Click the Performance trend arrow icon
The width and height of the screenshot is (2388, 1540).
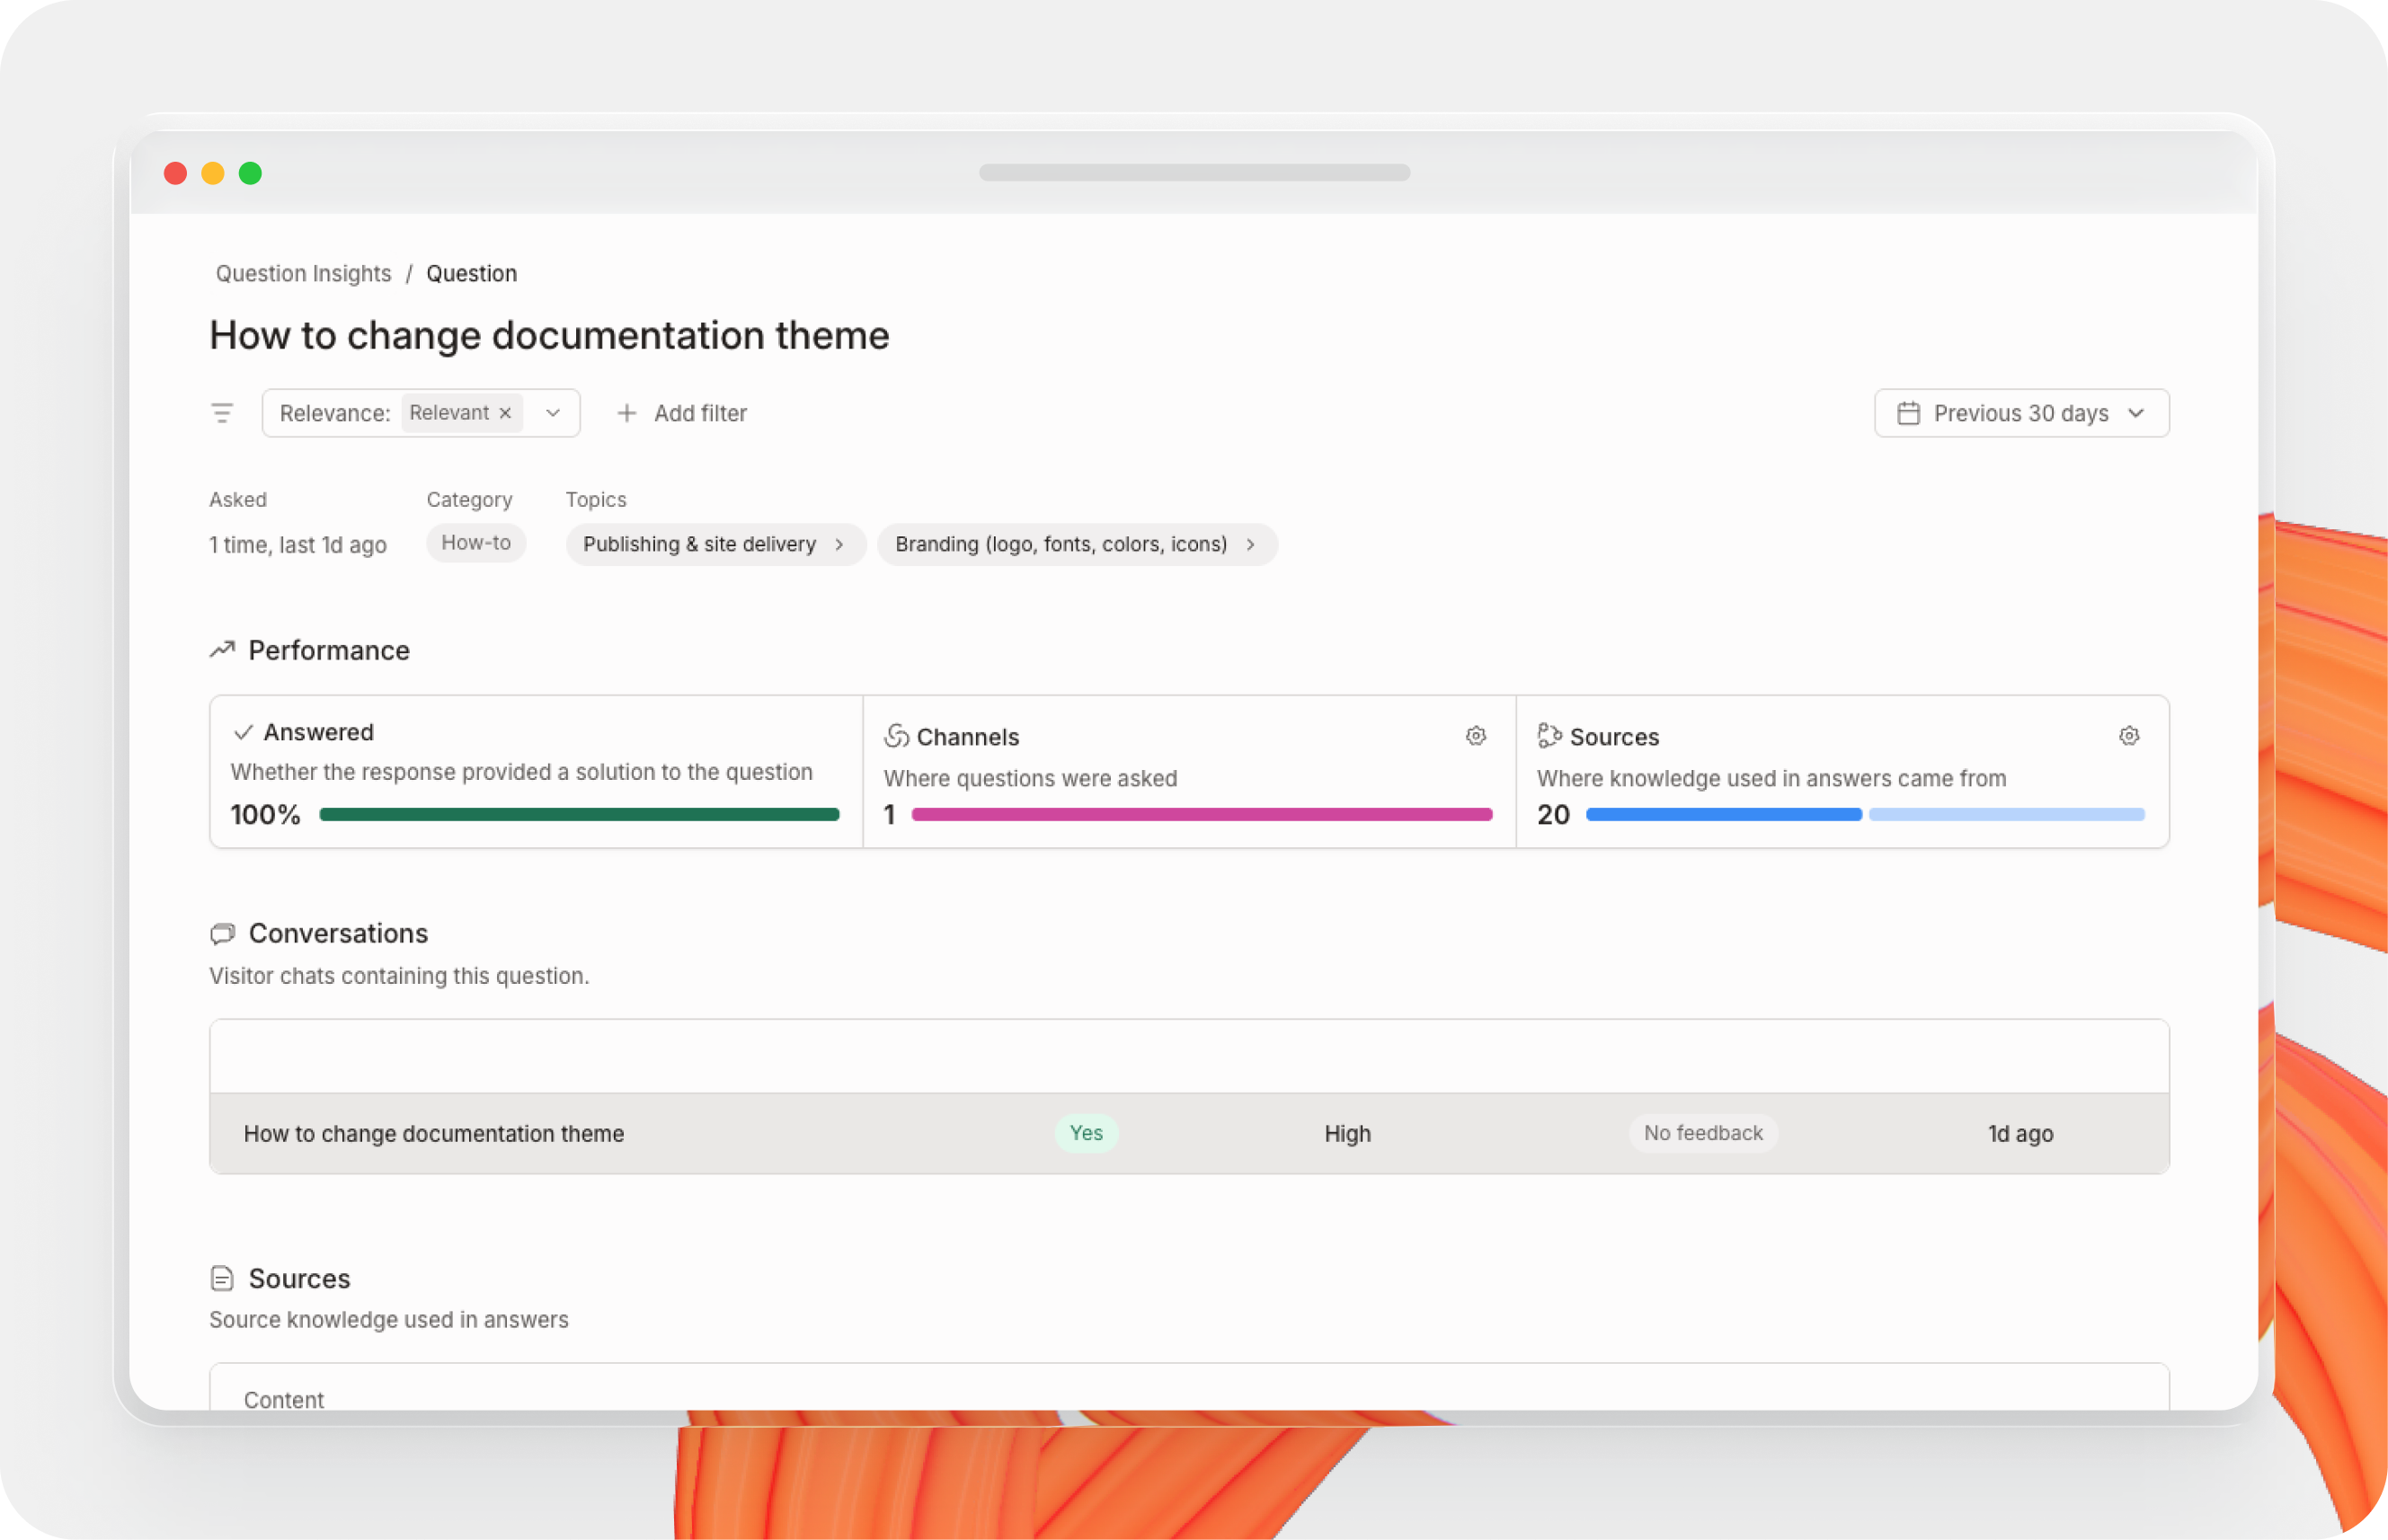[x=222, y=650]
